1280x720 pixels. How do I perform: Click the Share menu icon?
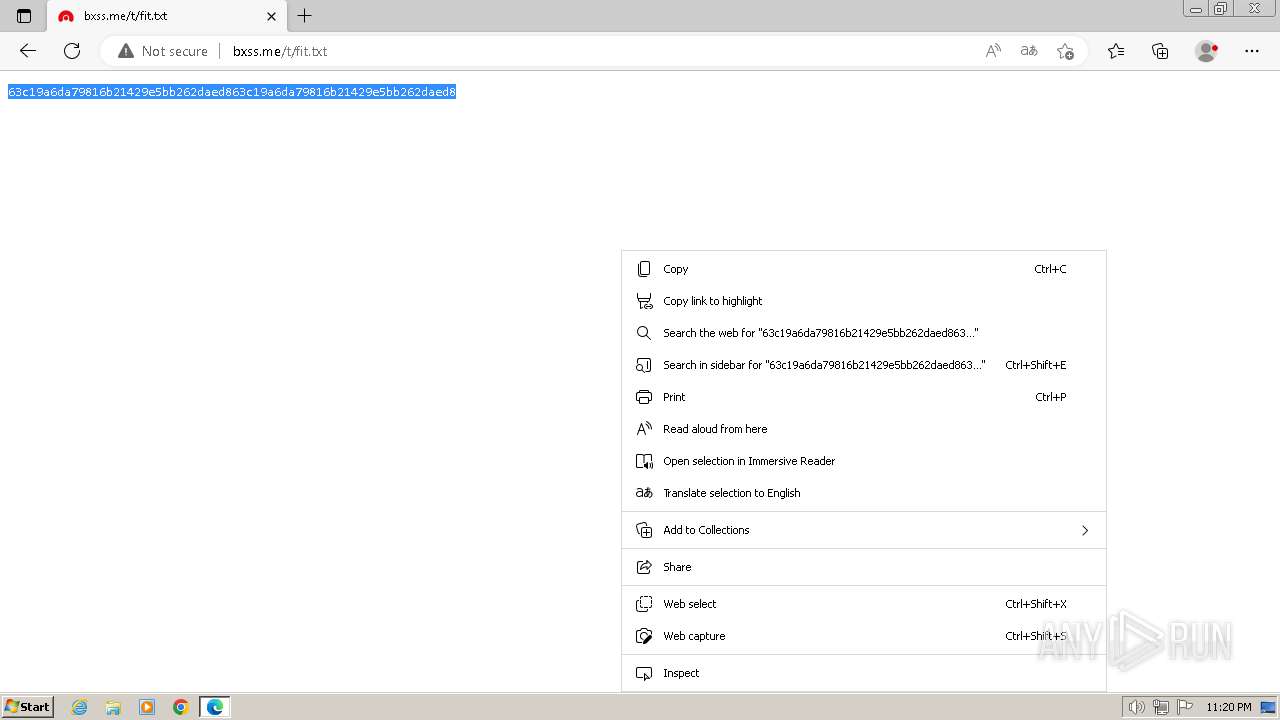pyautogui.click(x=644, y=567)
